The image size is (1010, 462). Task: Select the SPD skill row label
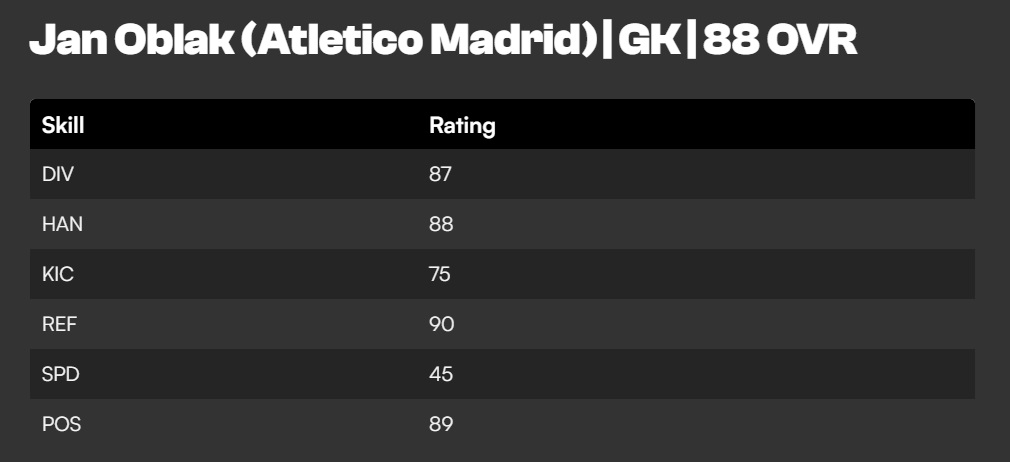point(61,374)
